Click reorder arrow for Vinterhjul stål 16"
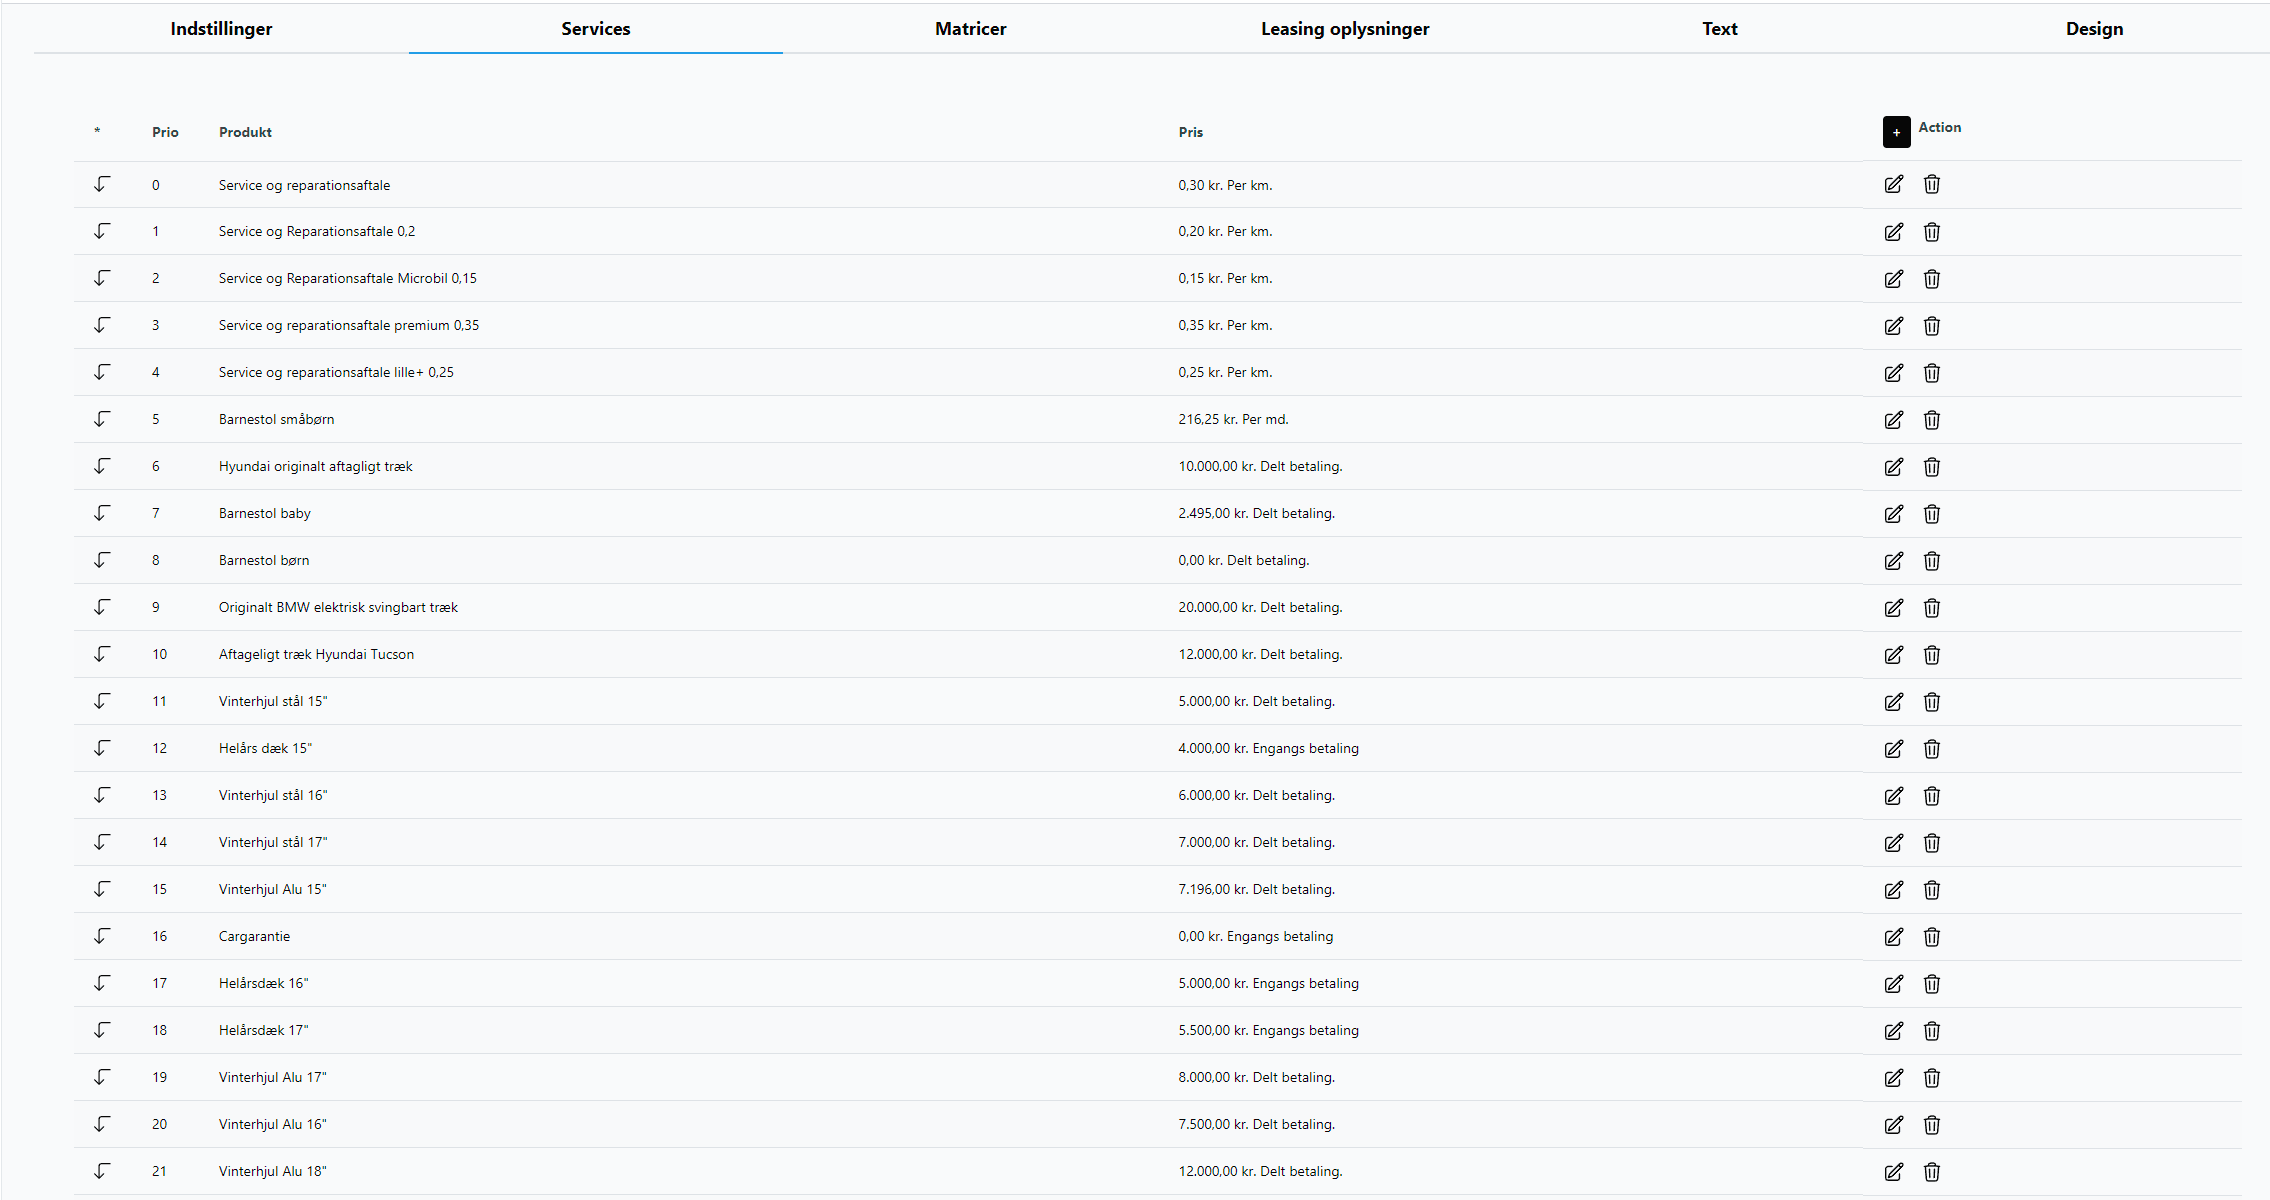The height and width of the screenshot is (1200, 2270). tap(102, 795)
